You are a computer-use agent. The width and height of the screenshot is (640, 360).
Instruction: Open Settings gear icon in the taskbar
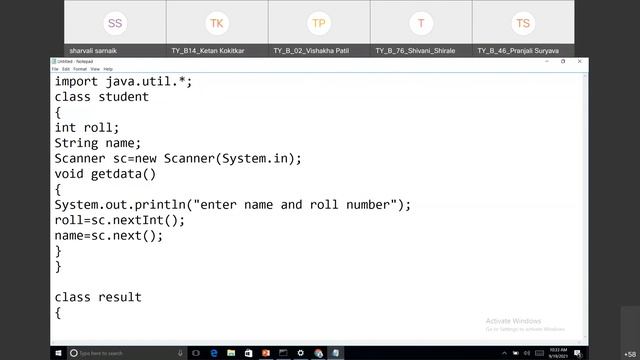point(301,353)
